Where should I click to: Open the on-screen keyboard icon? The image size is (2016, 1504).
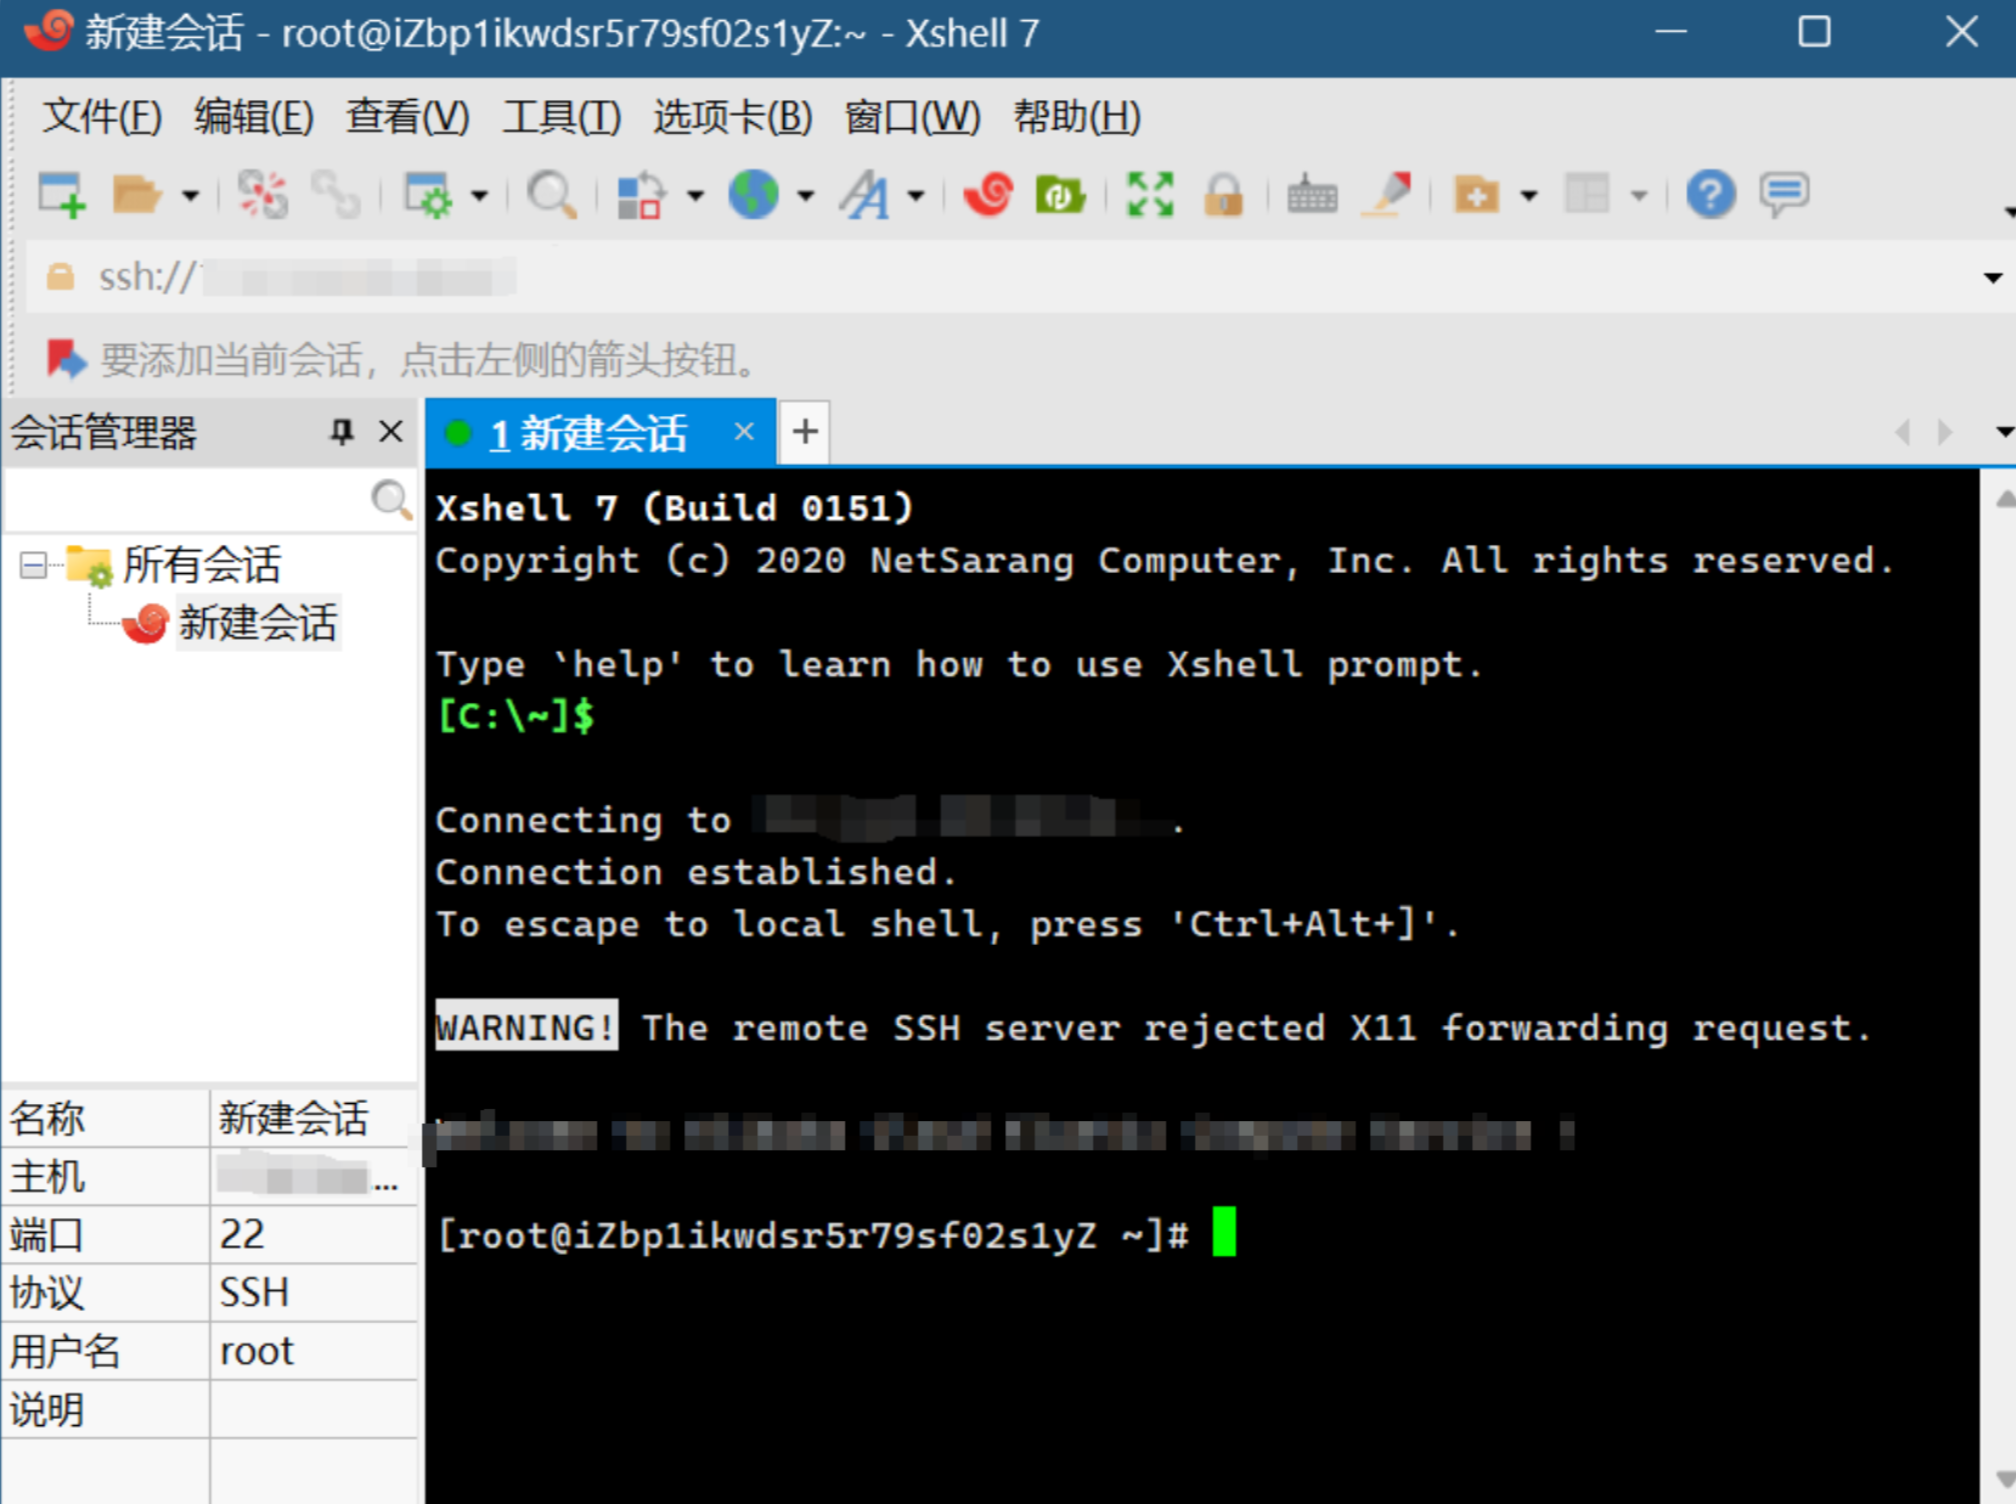coord(1312,195)
